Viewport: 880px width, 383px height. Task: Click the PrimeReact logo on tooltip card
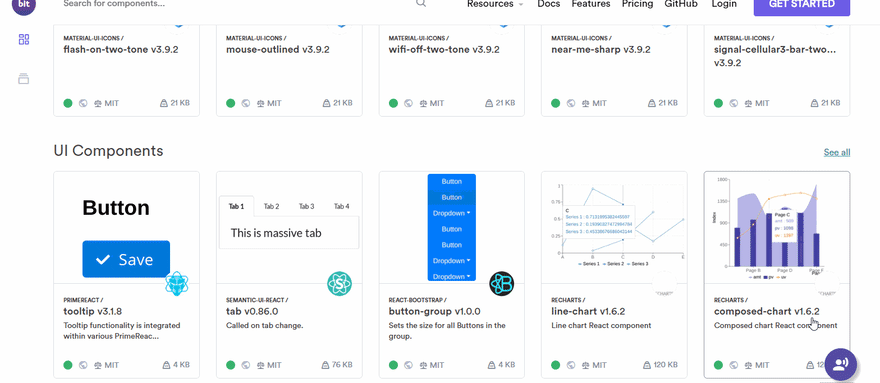(177, 284)
